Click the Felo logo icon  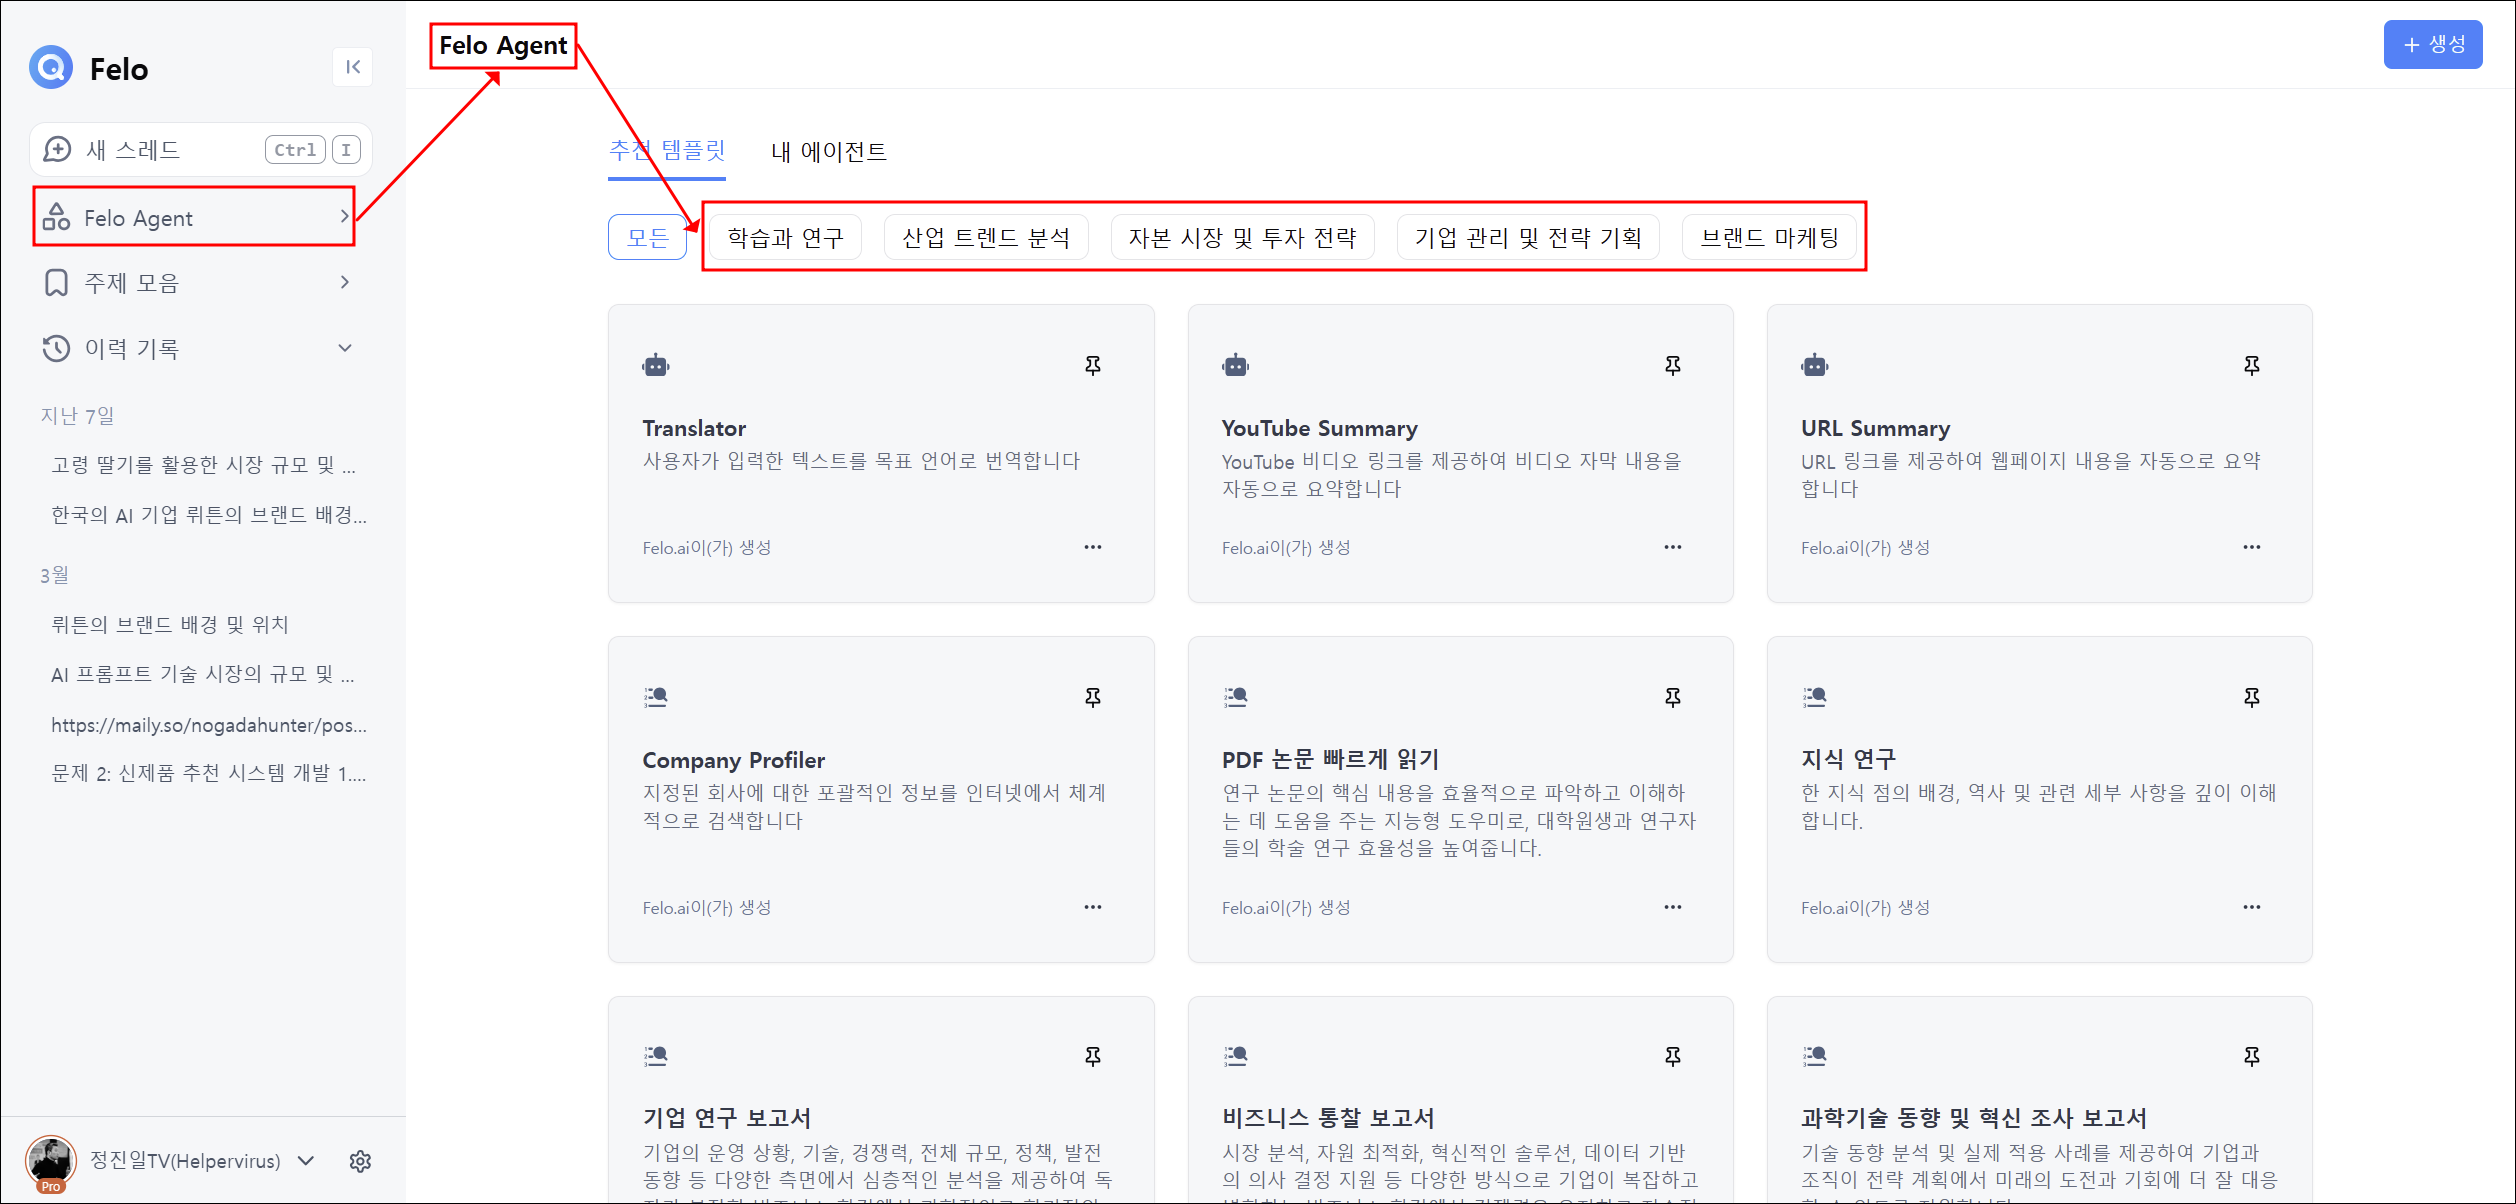click(51, 68)
